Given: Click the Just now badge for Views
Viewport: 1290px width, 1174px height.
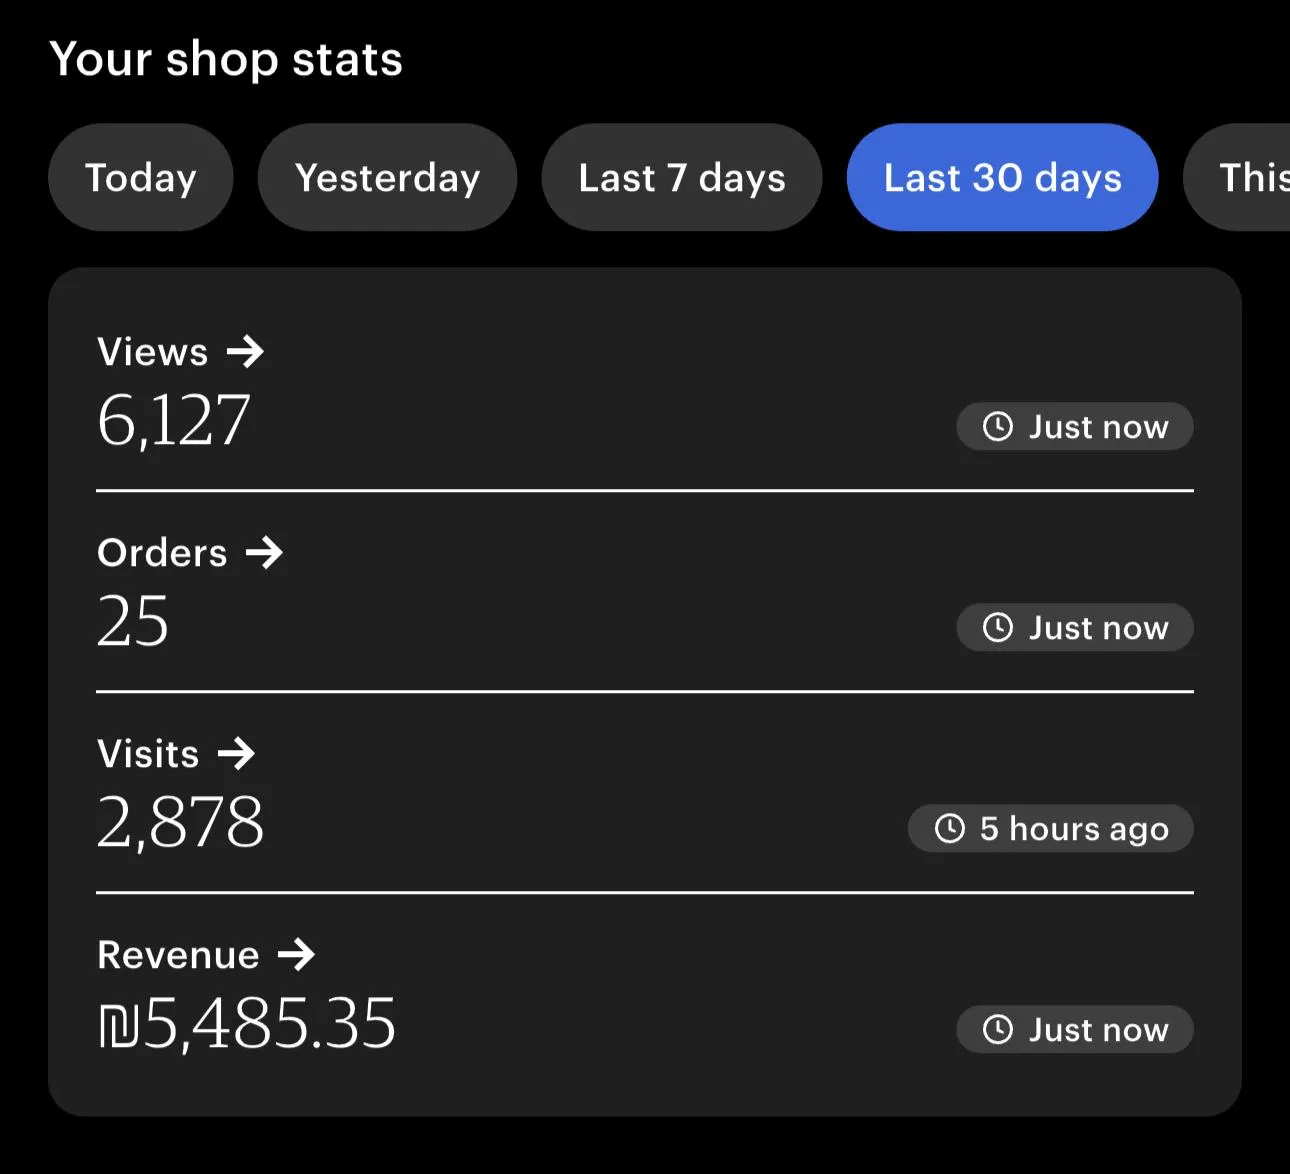Looking at the screenshot, I should 1075,427.
